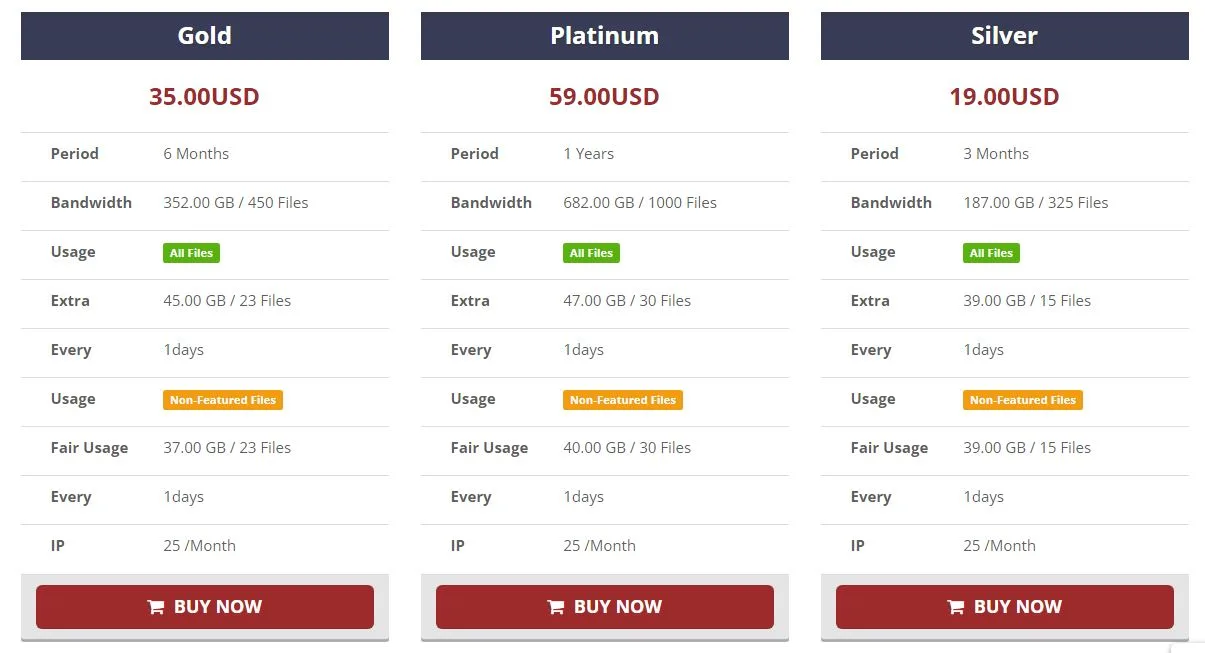Click the green All Files badge under Platinum
Viewport: 1205px width, 653px height.
pos(591,253)
